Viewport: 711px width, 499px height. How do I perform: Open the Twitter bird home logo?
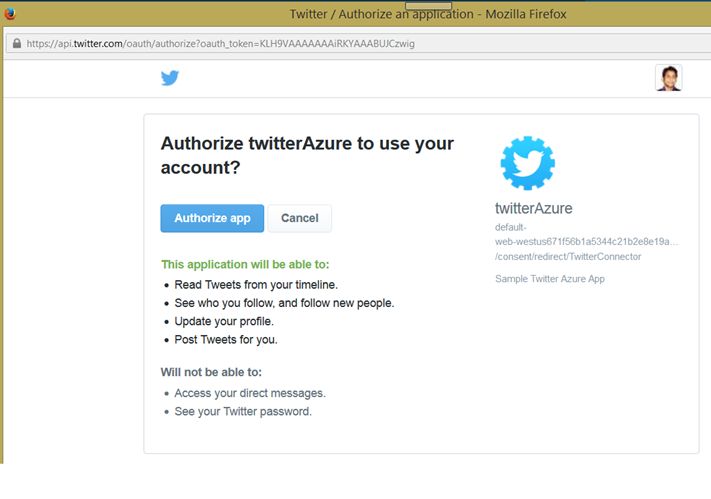(170, 78)
